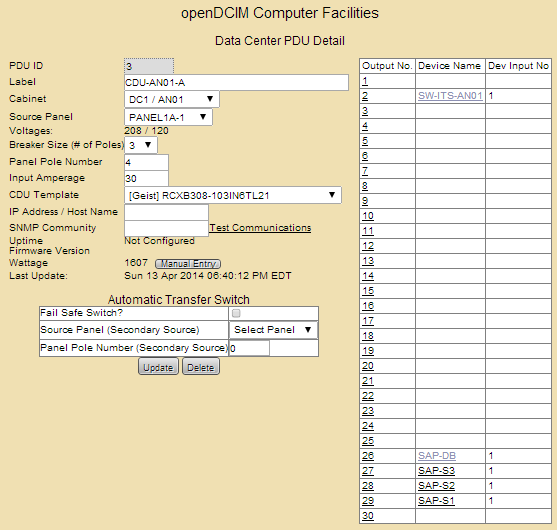The image size is (557, 530).
Task: Select output number 1 link
Action: pos(365,81)
